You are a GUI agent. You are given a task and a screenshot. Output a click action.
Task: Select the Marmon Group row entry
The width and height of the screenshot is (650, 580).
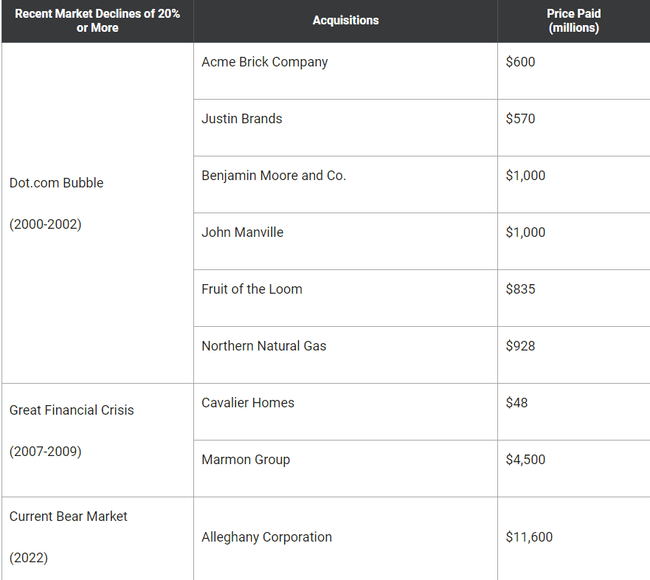coord(245,460)
